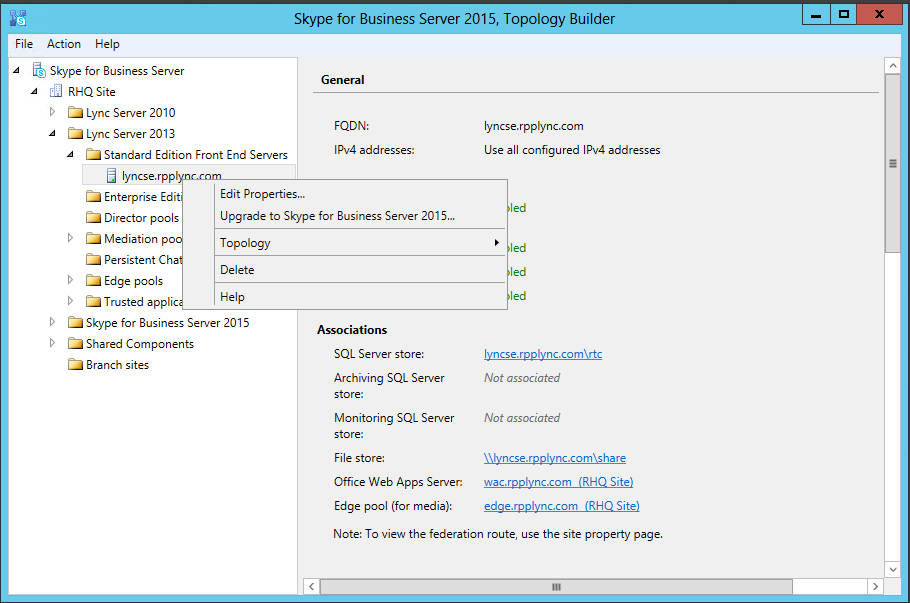Image resolution: width=910 pixels, height=603 pixels.
Task: Click the Standard Edition Front End Servers folder icon
Action: (x=93, y=154)
